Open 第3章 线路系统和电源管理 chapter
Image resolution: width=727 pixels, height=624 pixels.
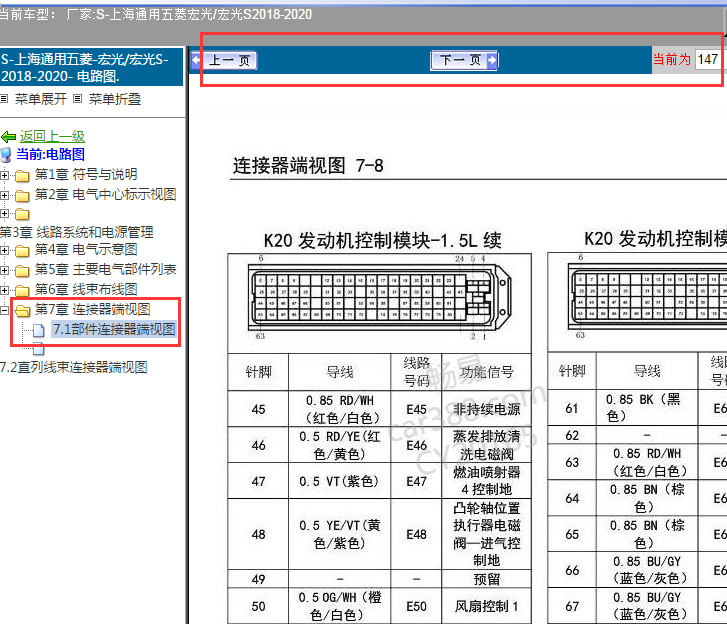77,232
